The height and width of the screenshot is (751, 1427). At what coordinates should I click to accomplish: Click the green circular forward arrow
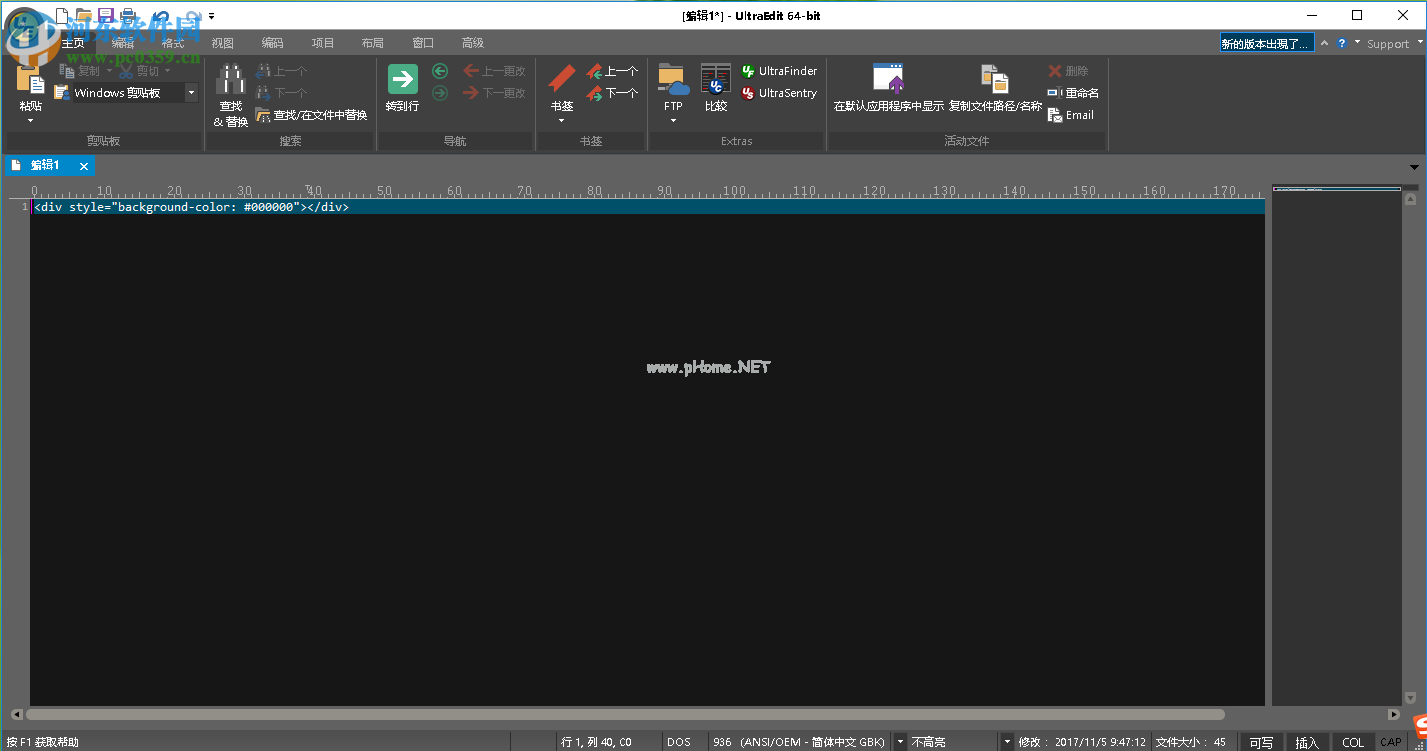point(440,93)
